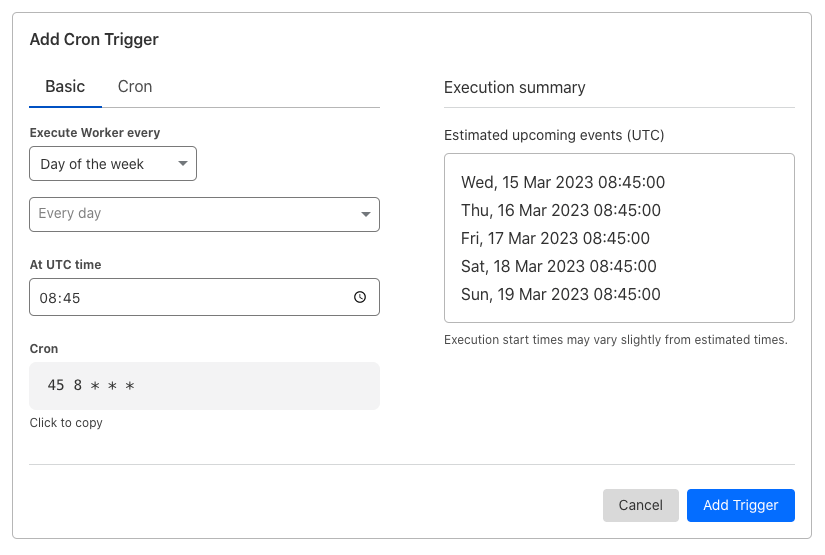This screenshot has width=825, height=555.
Task: Click the Cancel button
Action: tap(640, 506)
